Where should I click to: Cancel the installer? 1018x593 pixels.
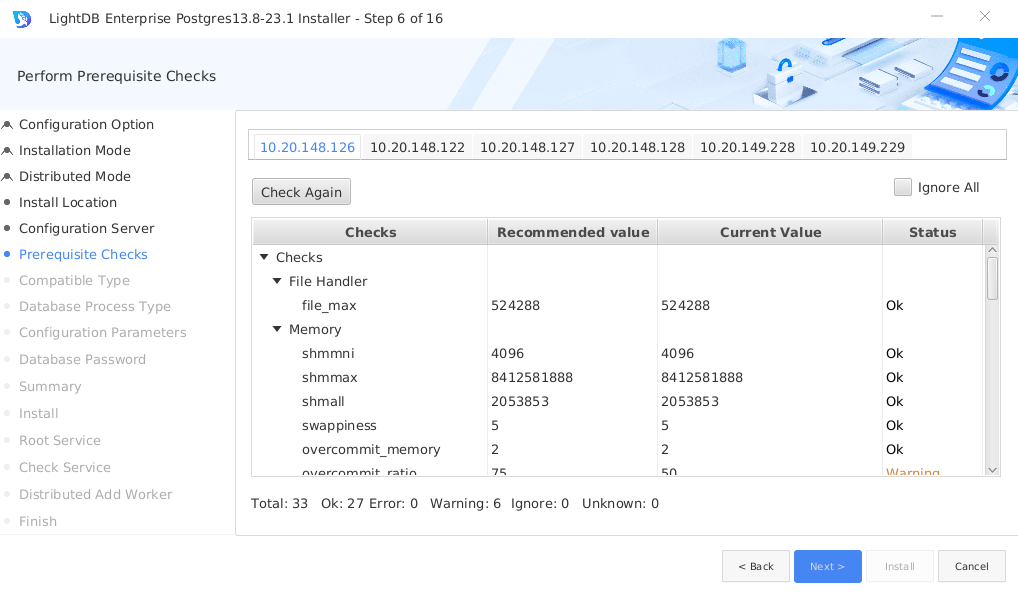click(972, 566)
